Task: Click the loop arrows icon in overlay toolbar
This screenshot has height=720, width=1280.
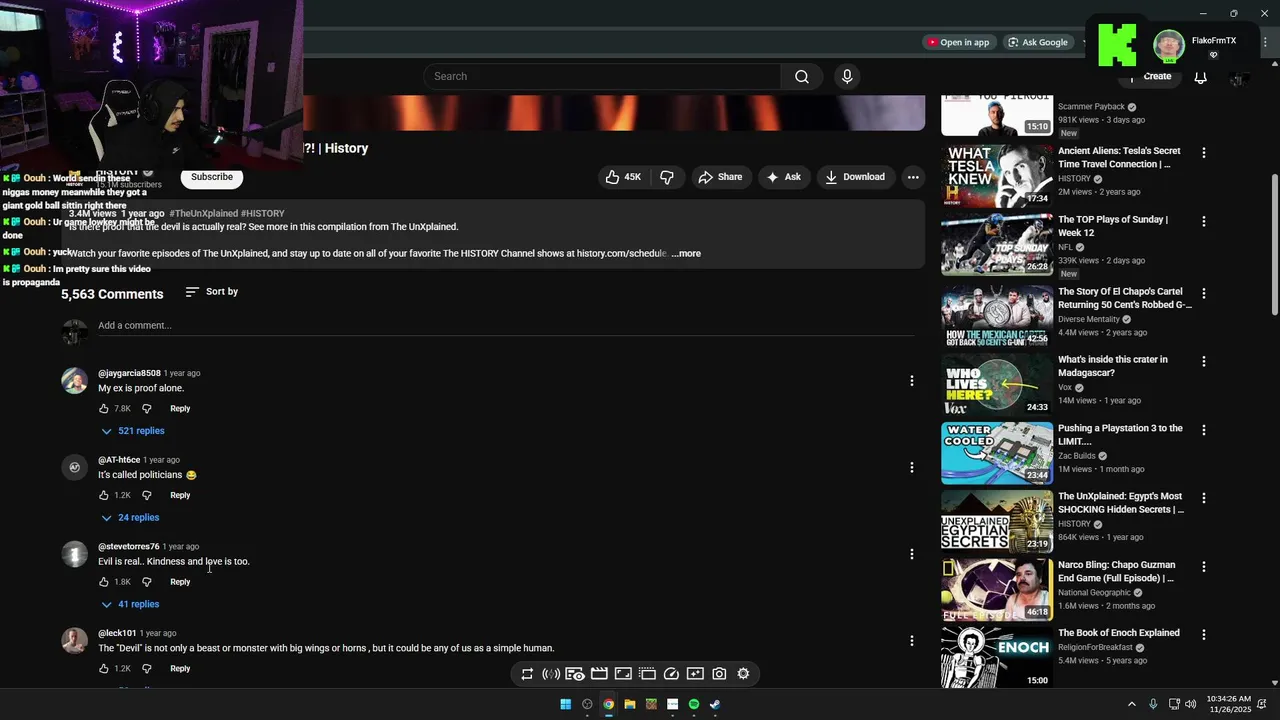Action: tap(527, 674)
